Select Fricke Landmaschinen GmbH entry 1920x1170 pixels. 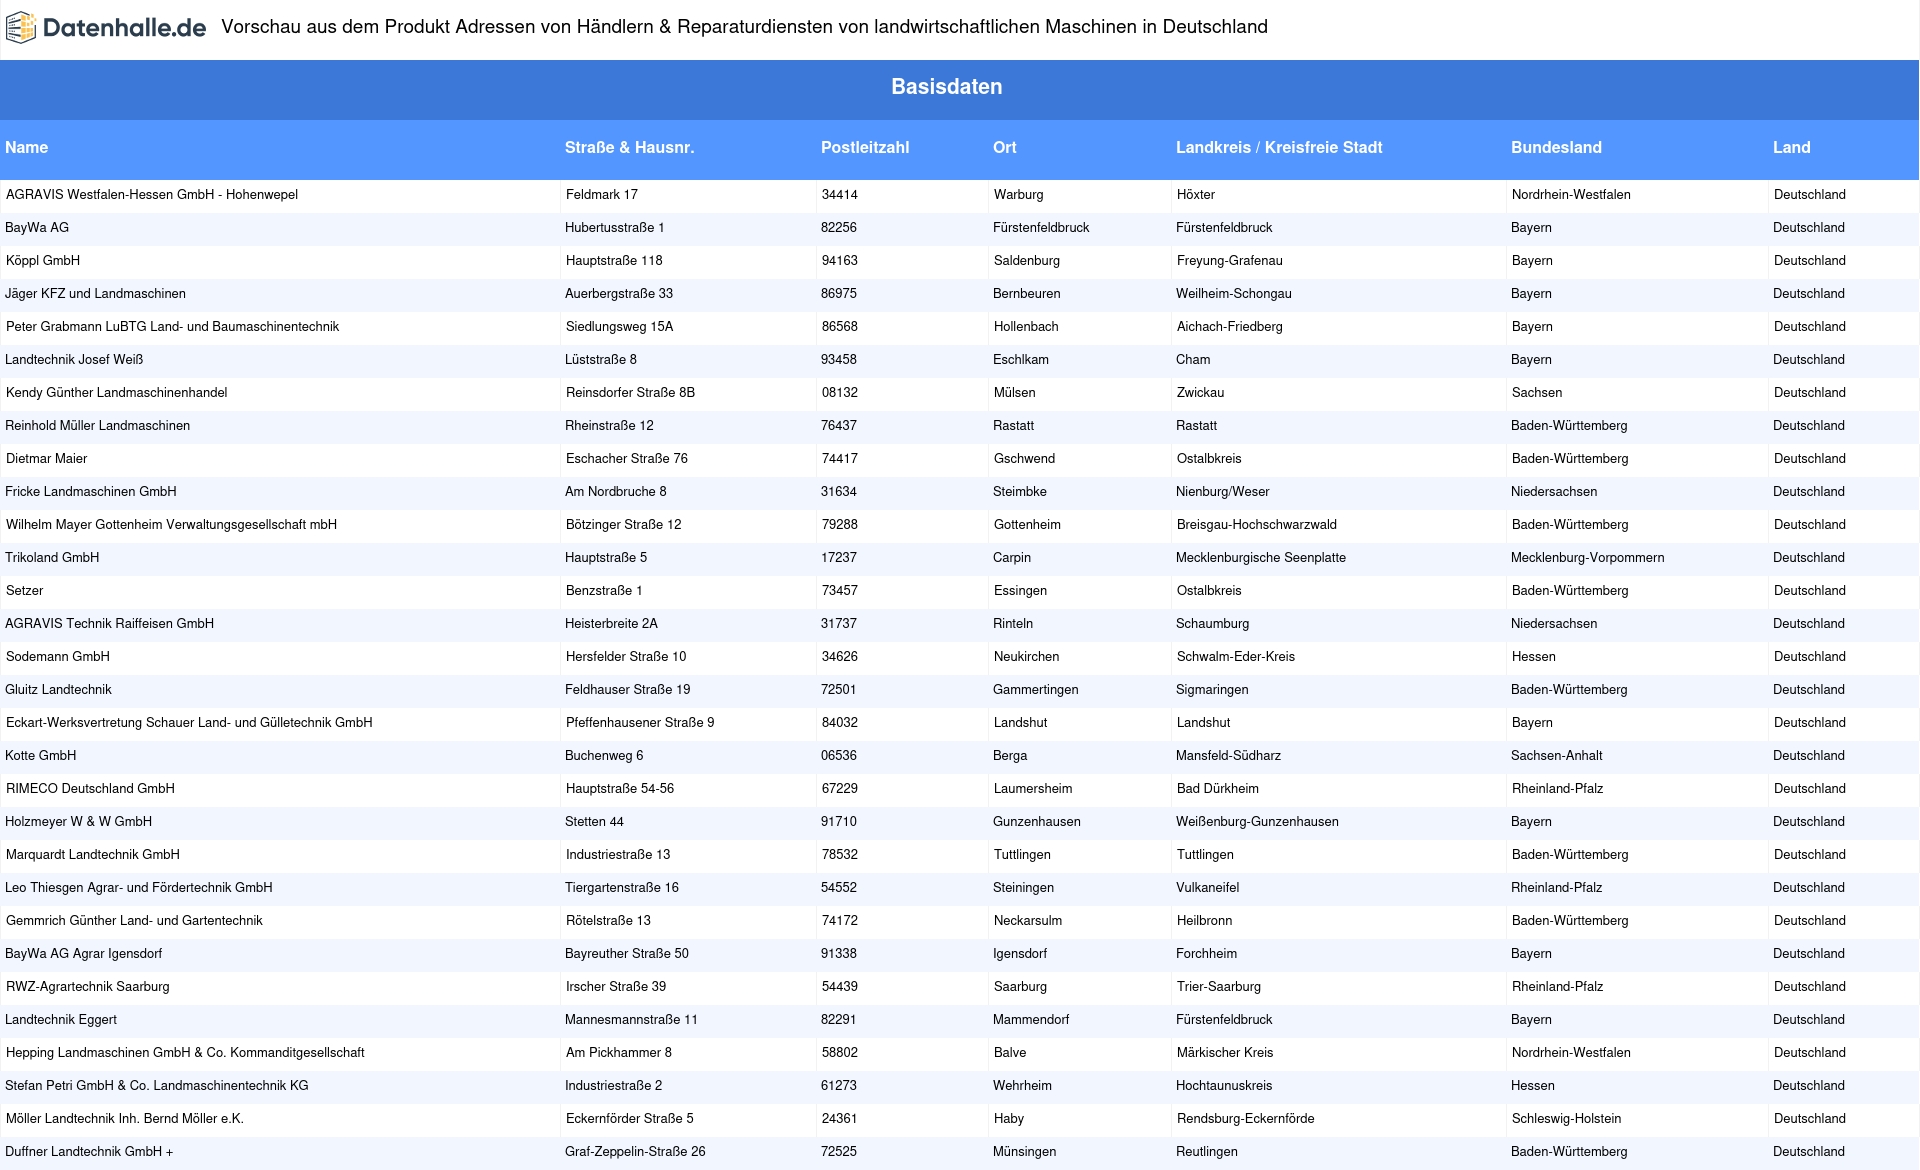click(91, 492)
